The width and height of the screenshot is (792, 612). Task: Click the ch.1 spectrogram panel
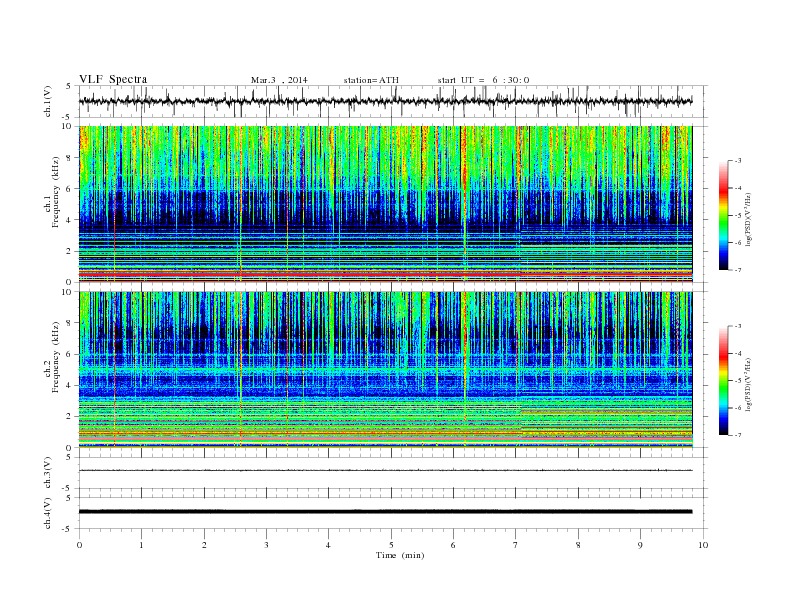pos(385,204)
